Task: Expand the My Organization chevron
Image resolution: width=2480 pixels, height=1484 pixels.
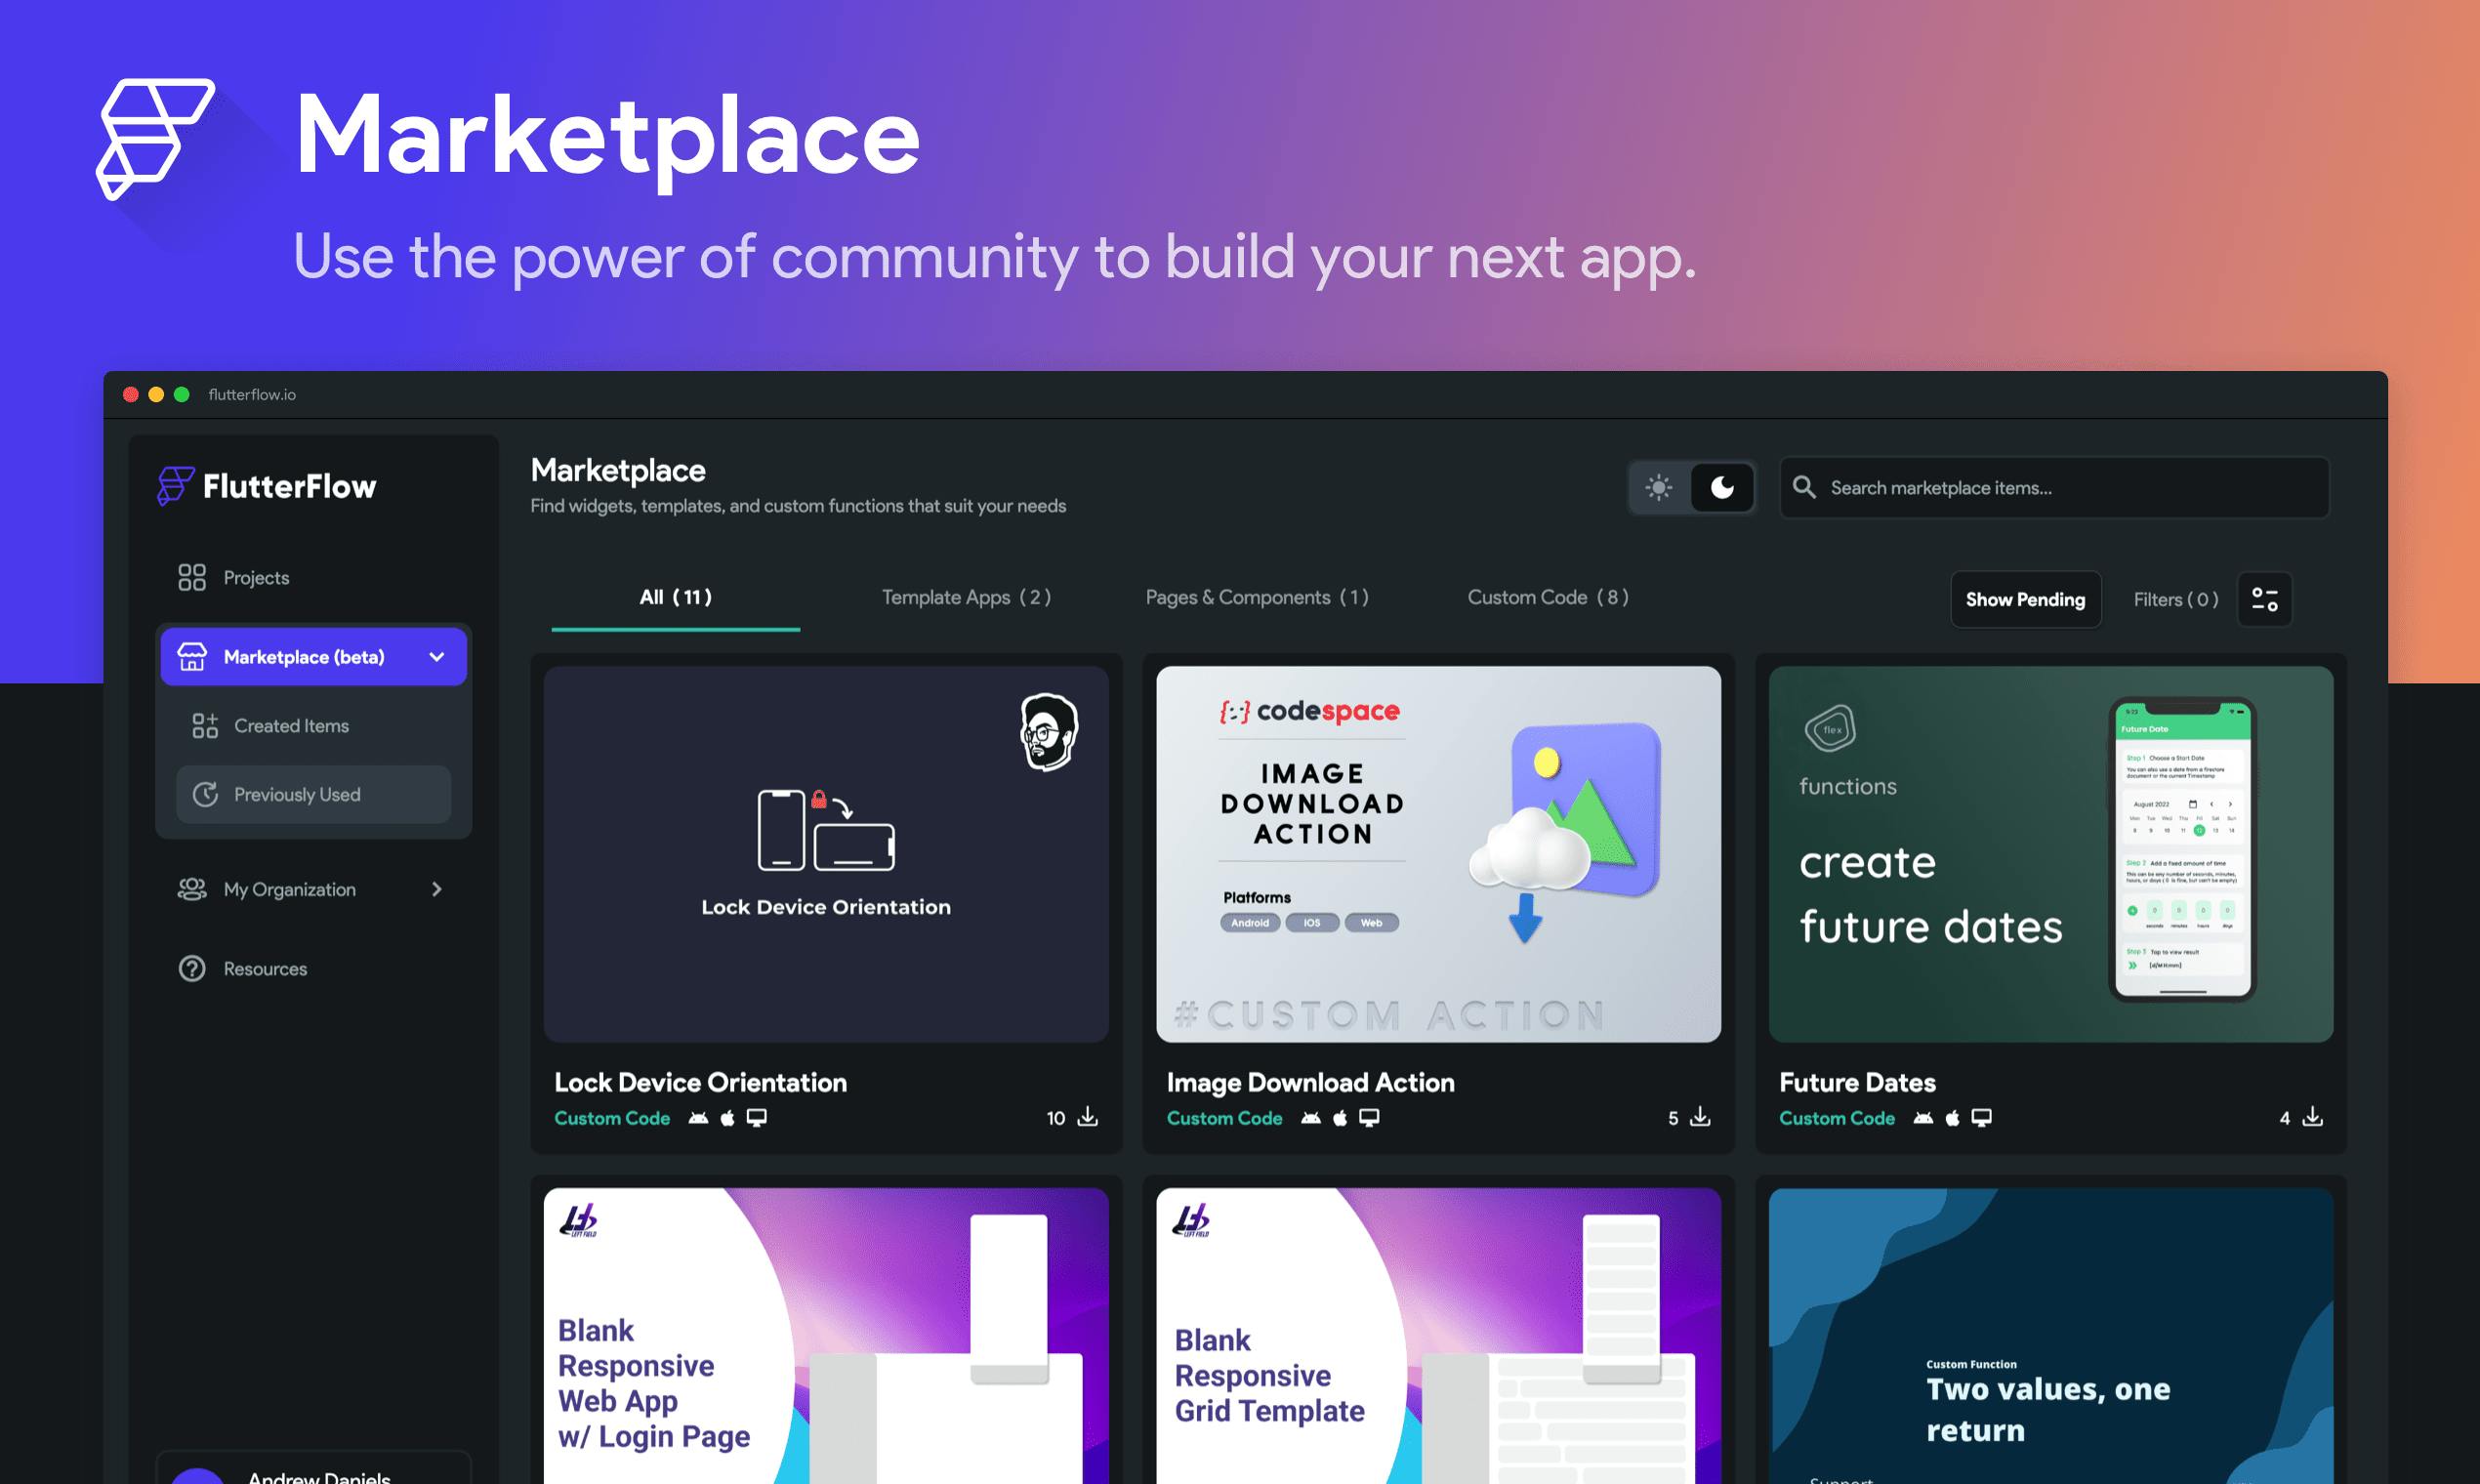Action: 437,889
